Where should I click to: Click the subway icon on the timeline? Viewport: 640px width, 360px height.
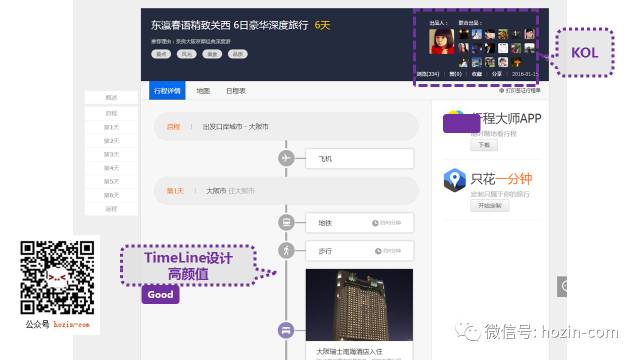(286, 222)
